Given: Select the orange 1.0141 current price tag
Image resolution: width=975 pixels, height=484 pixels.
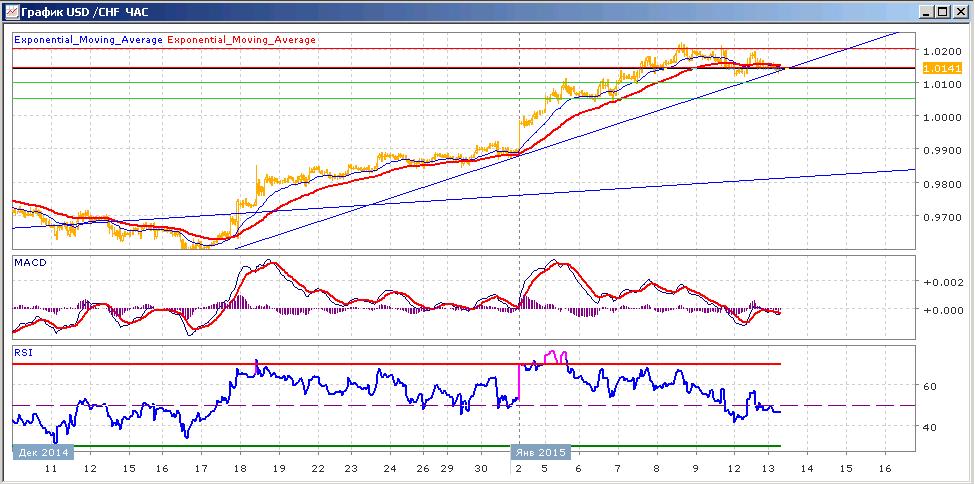Looking at the screenshot, I should coord(943,68).
